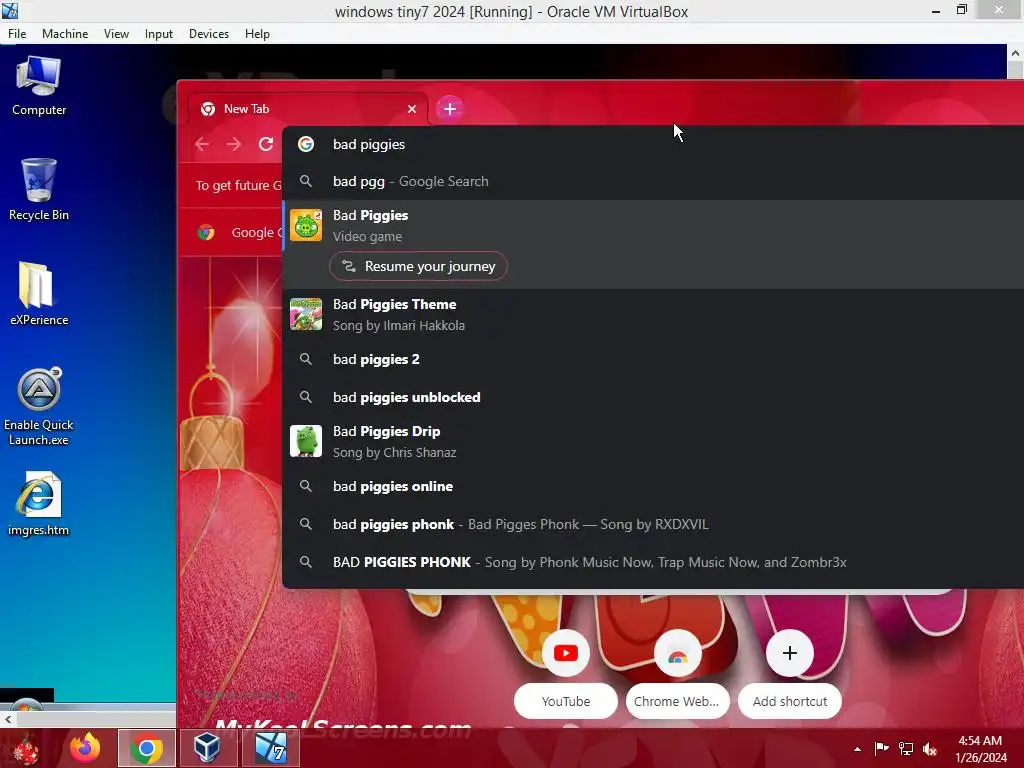Open a new Chrome tab with plus button
Screen dimensions: 1024x768
click(x=449, y=109)
